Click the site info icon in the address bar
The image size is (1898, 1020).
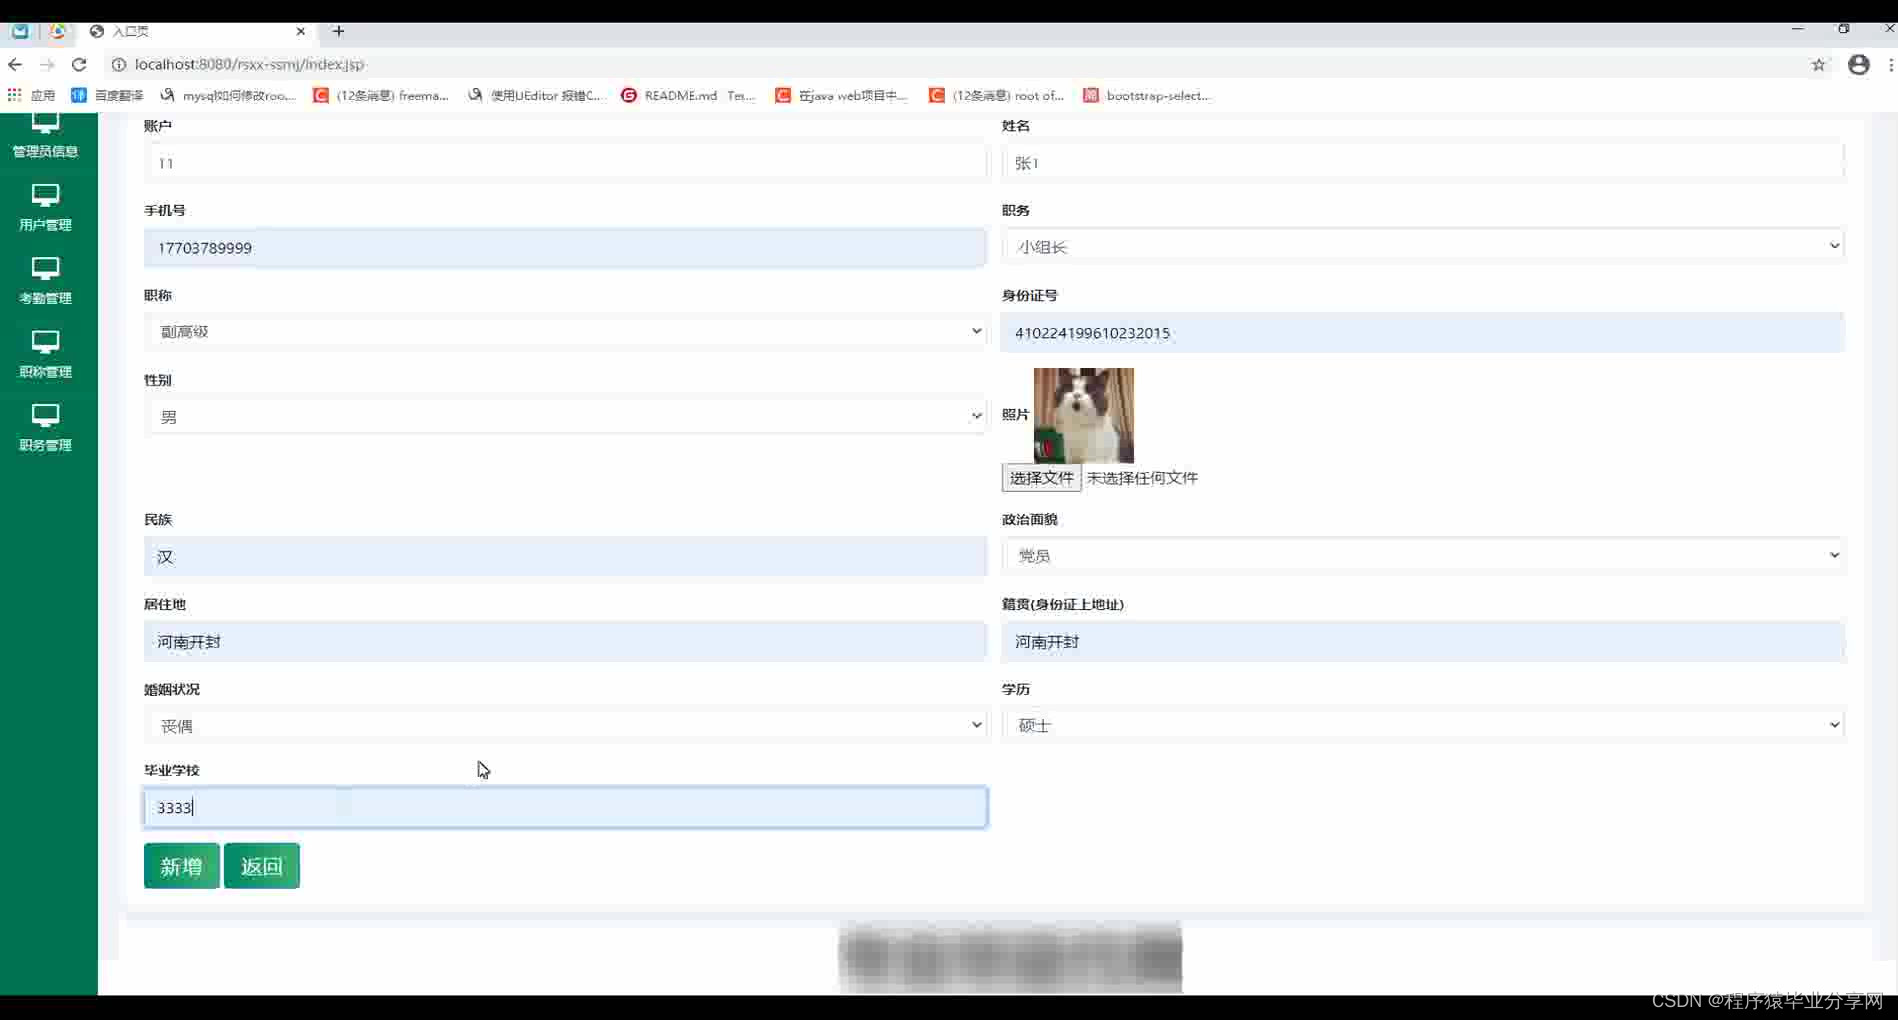point(118,64)
